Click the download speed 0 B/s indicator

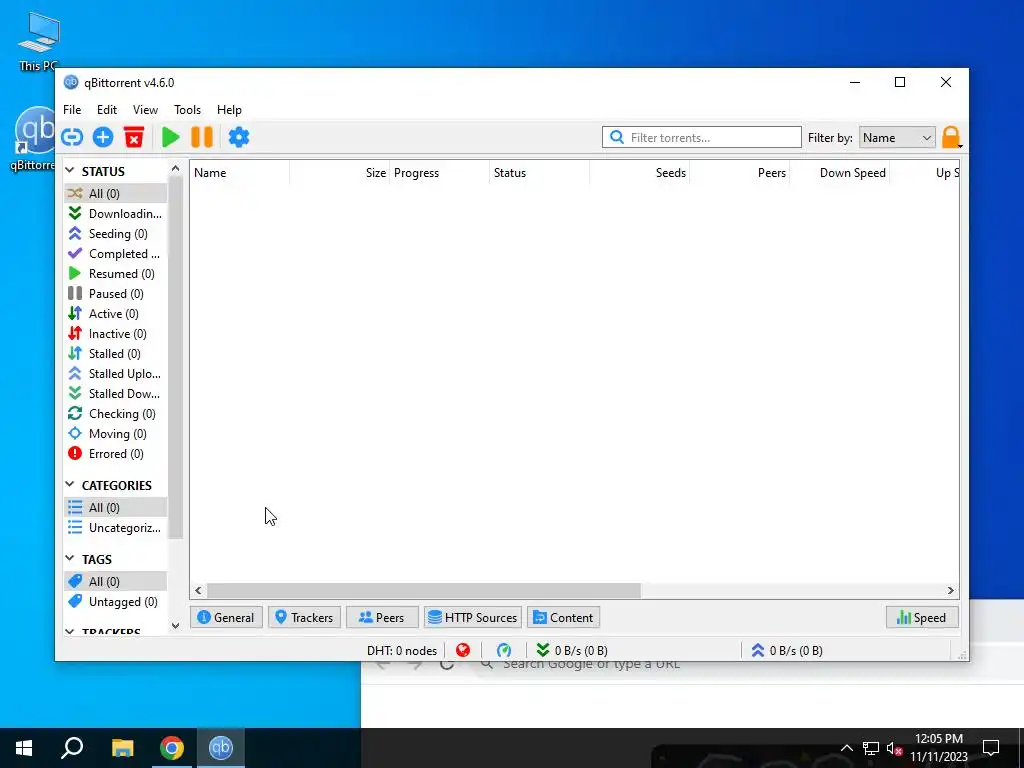pyautogui.click(x=572, y=650)
